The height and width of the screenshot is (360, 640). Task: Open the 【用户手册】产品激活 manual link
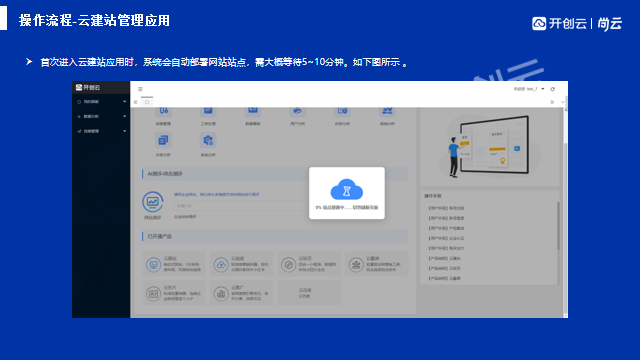[x=446, y=228]
